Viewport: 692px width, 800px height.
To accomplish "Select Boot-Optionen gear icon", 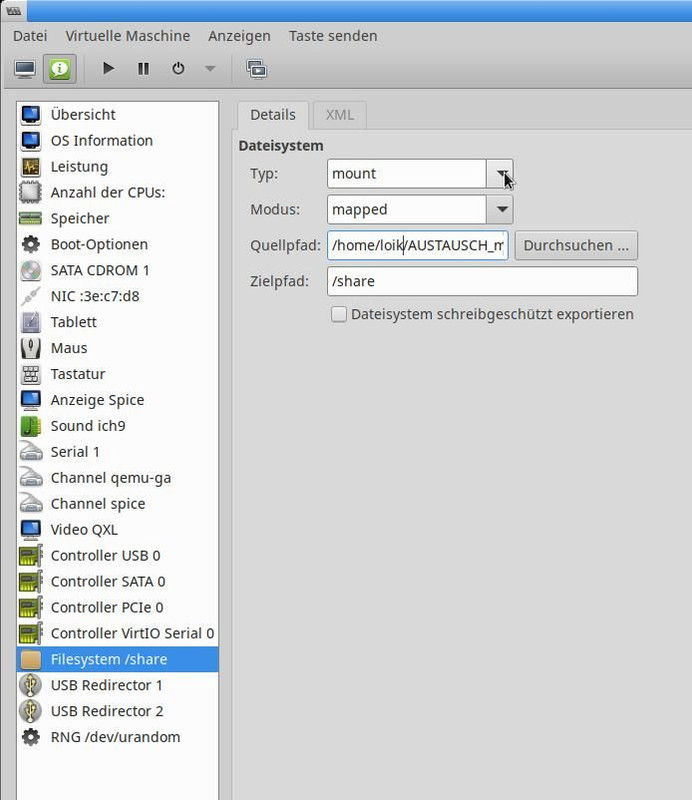I will 31,244.
